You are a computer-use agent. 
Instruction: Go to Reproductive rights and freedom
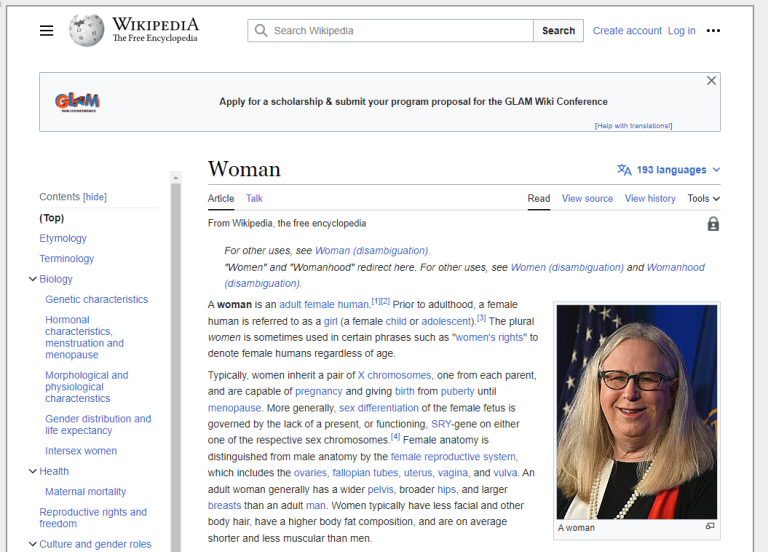(93, 518)
